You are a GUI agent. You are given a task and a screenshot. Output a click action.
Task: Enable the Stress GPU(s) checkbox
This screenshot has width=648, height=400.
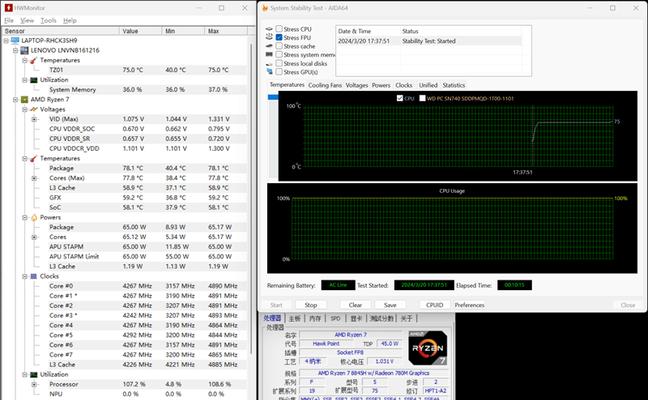(279, 72)
